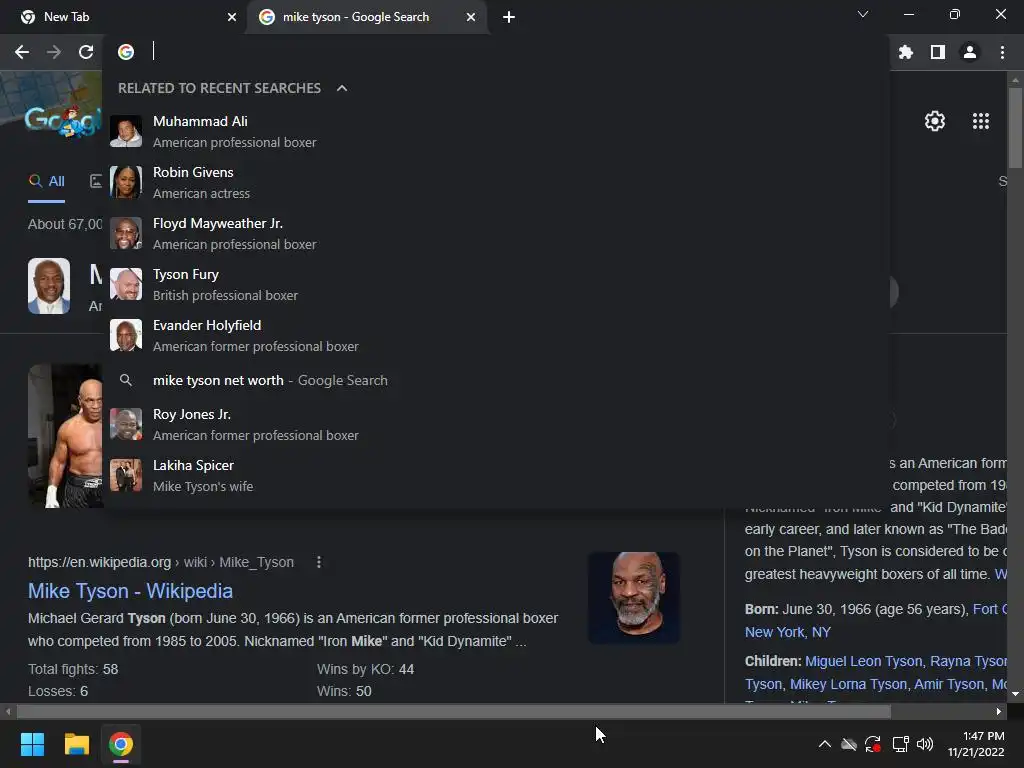Show hidden system tray icons
Viewport: 1024px width, 768px height.
pos(825,744)
